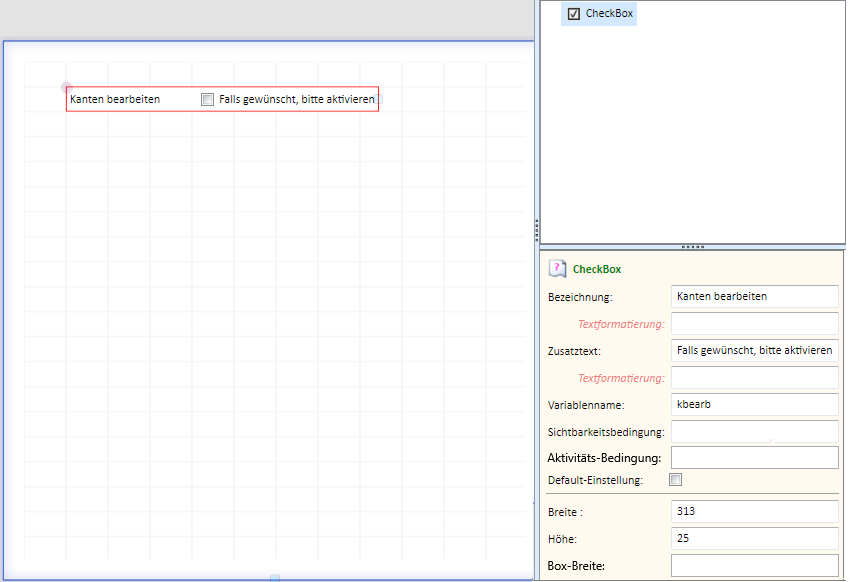Focus the Variablenname field containing kbearb

pyautogui.click(x=755, y=404)
